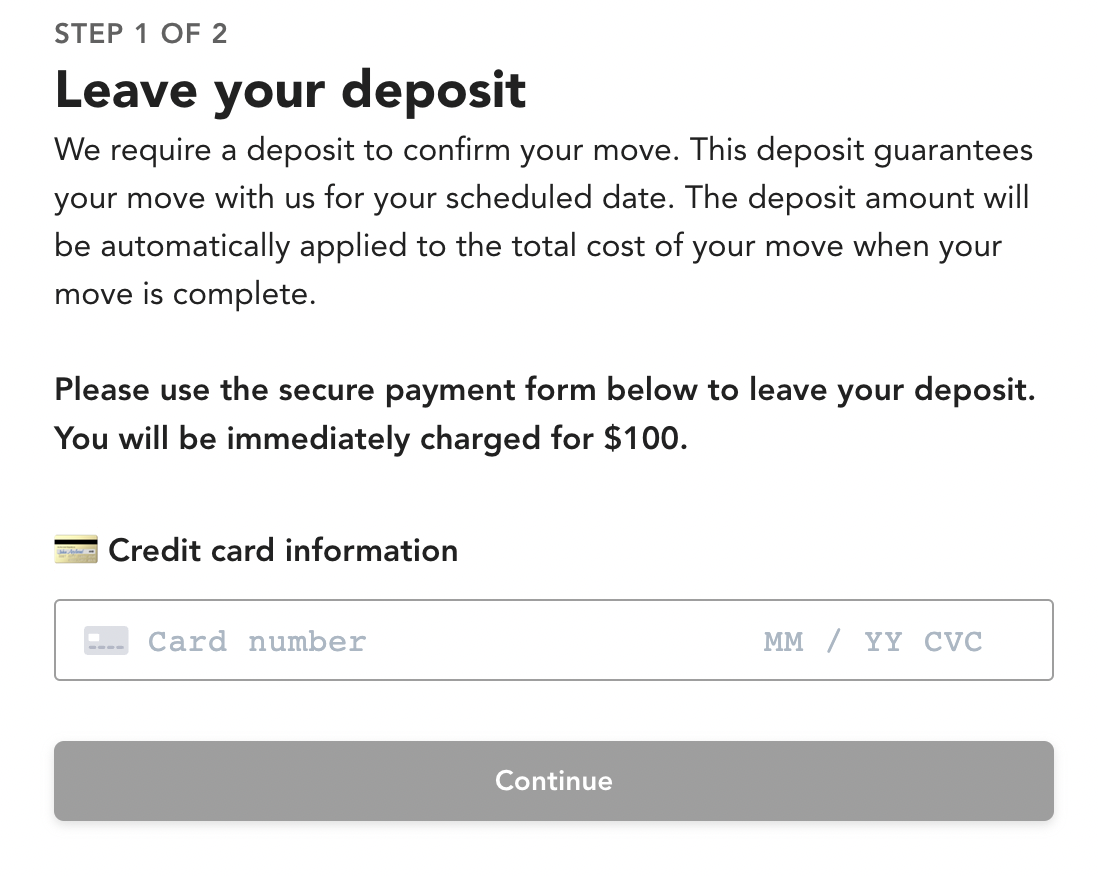Click the "Please use the secure payment form" line
Image resolution: width=1098 pixels, height=876 pixels.
coord(545,389)
